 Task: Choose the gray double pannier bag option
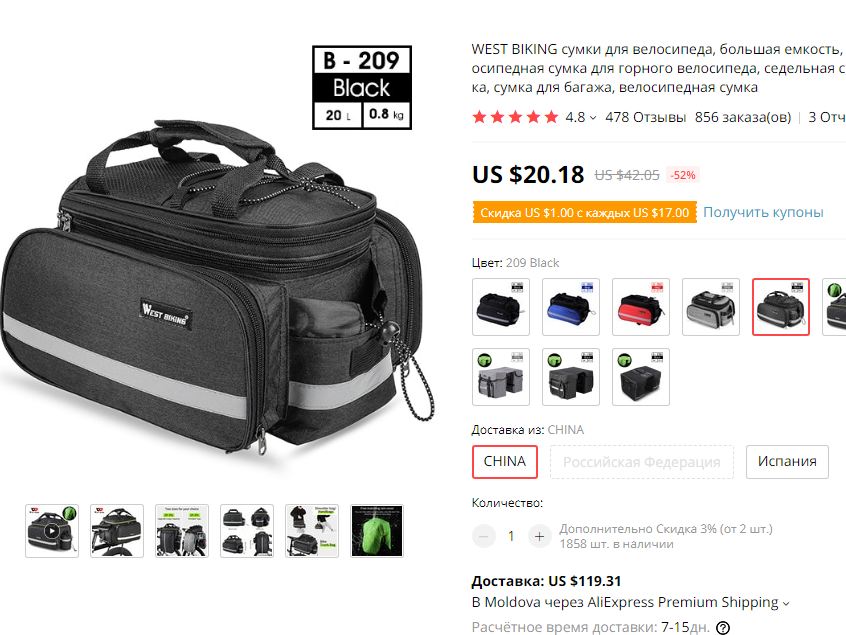(501, 377)
